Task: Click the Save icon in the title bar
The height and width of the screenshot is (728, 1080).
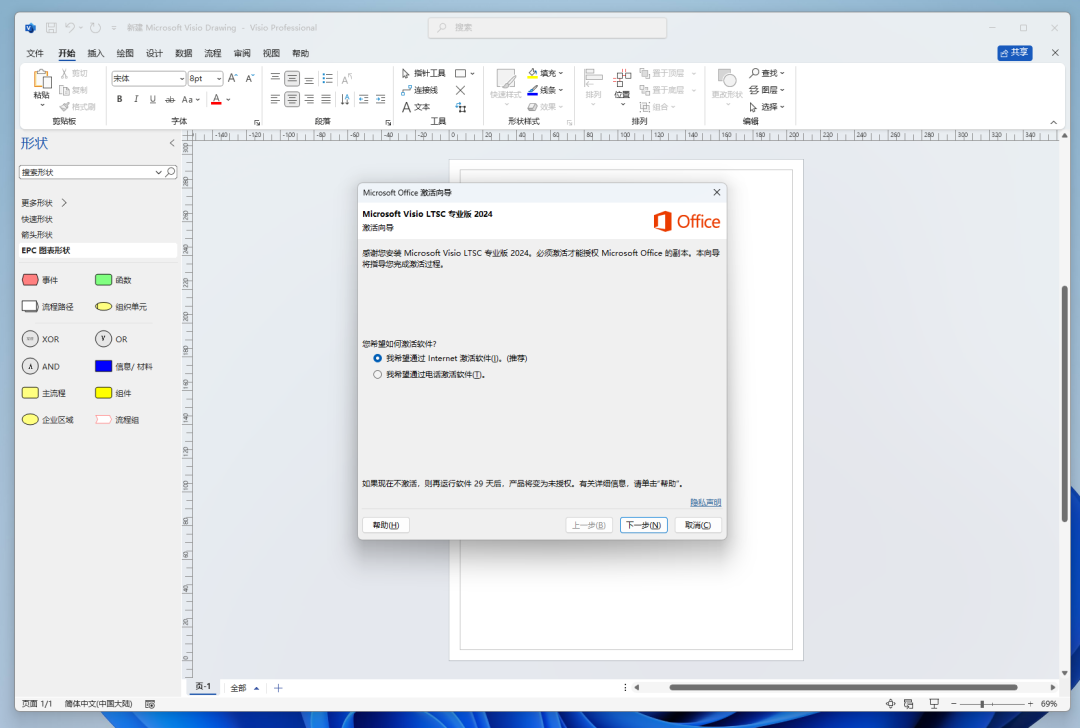Action: coord(52,28)
